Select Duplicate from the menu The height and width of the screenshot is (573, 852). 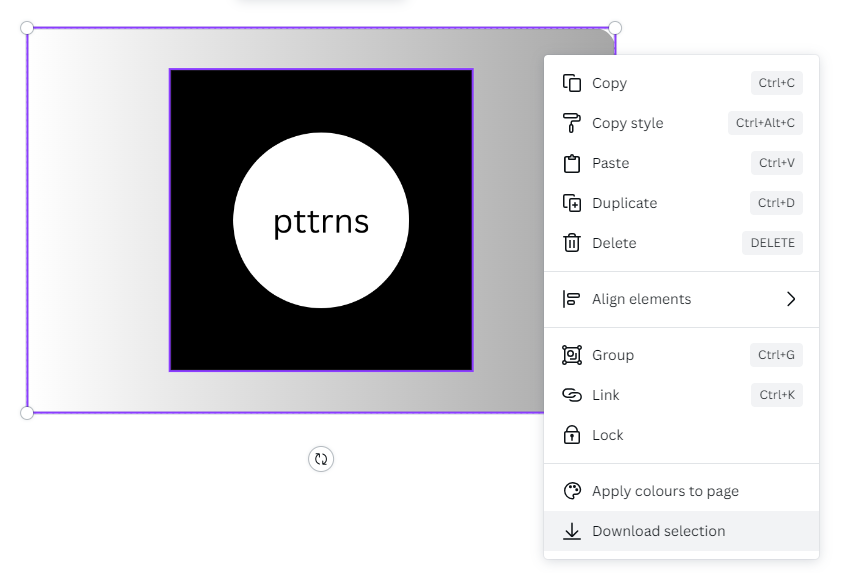pos(681,203)
